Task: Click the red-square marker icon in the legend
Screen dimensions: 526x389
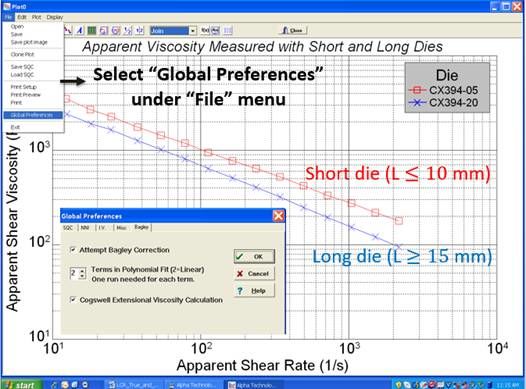Action: (x=417, y=90)
